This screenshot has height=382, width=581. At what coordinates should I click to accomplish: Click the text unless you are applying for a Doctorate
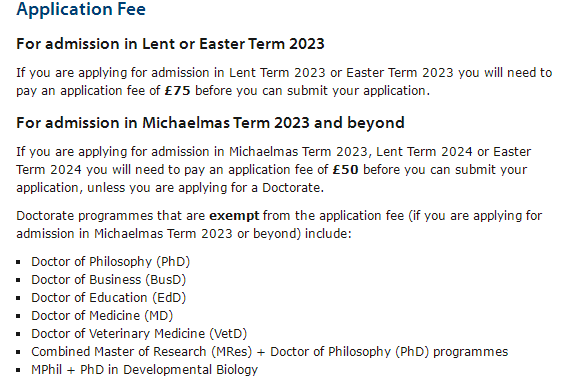206,188
